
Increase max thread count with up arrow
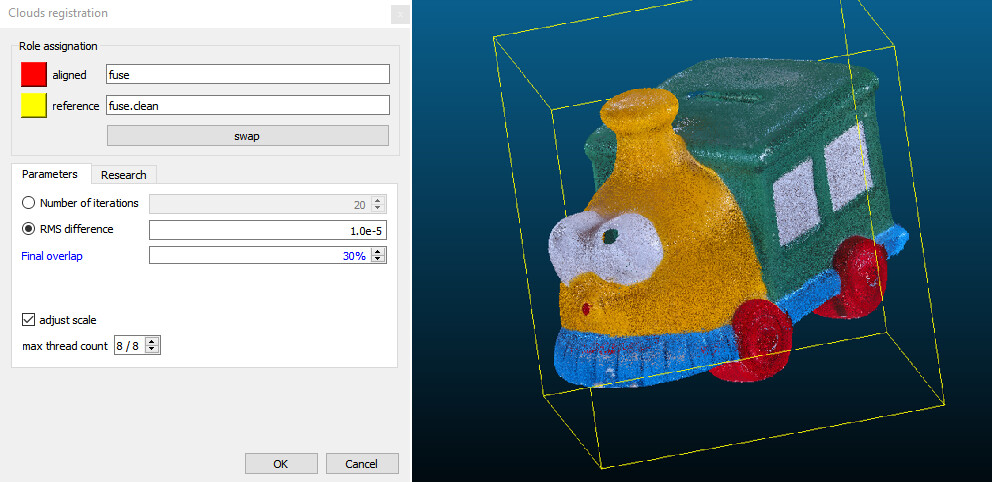(x=152, y=342)
